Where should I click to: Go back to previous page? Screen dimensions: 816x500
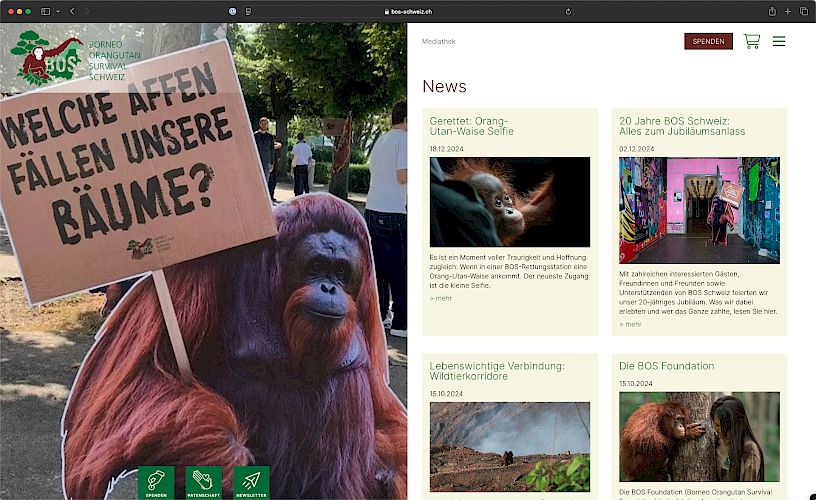tap(72, 11)
